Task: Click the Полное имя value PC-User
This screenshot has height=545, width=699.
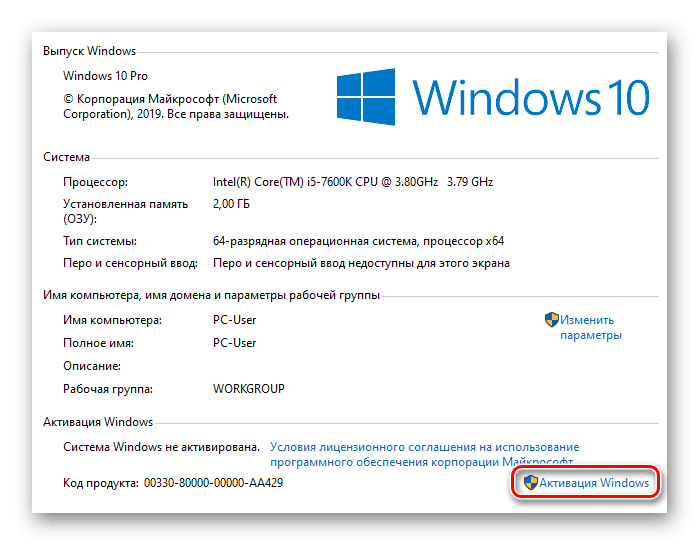Action: coord(234,343)
